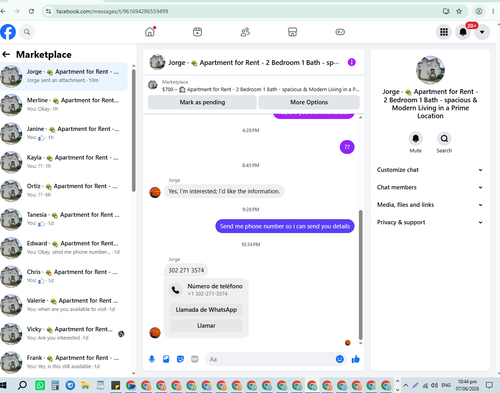Viewport: 500px width, 393px height.
Task: Open the Jorge conversation in the list
Action: [64, 76]
